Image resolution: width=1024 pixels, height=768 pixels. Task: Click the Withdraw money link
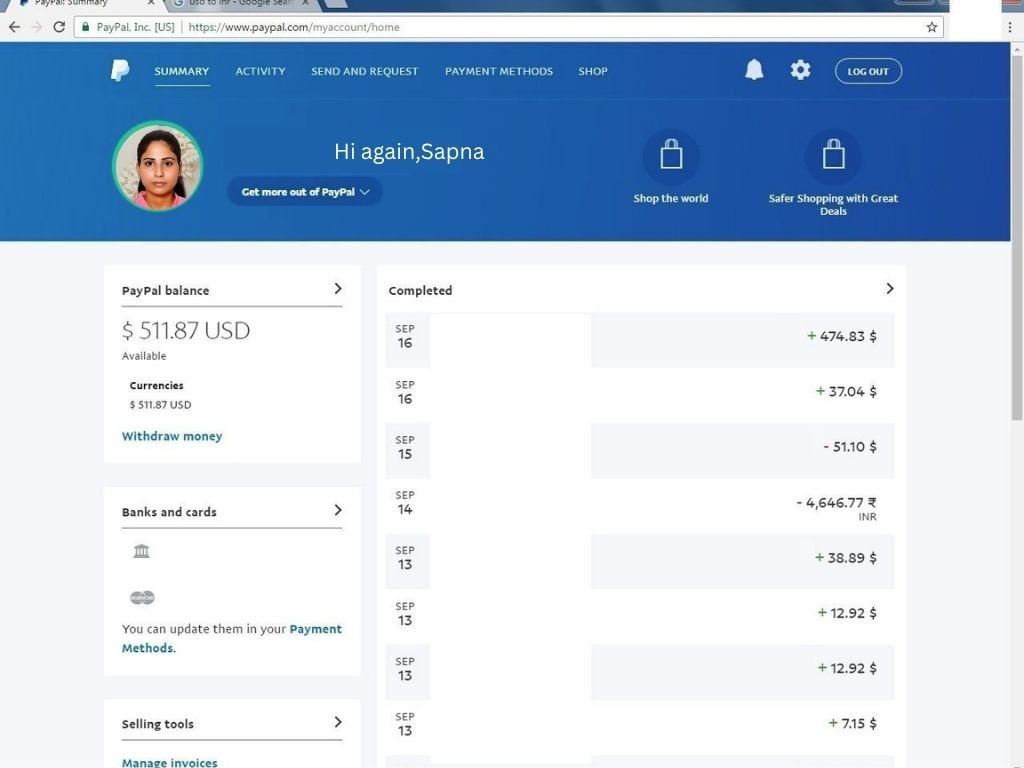172,436
